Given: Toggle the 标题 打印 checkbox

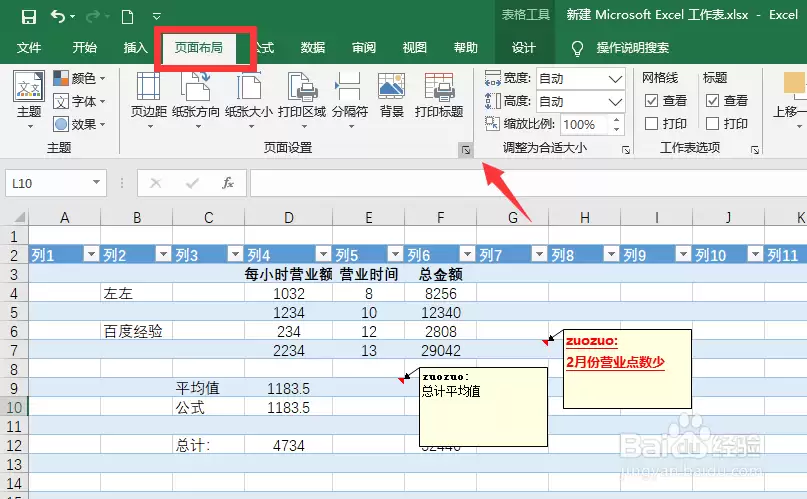Looking at the screenshot, I should pos(712,123).
